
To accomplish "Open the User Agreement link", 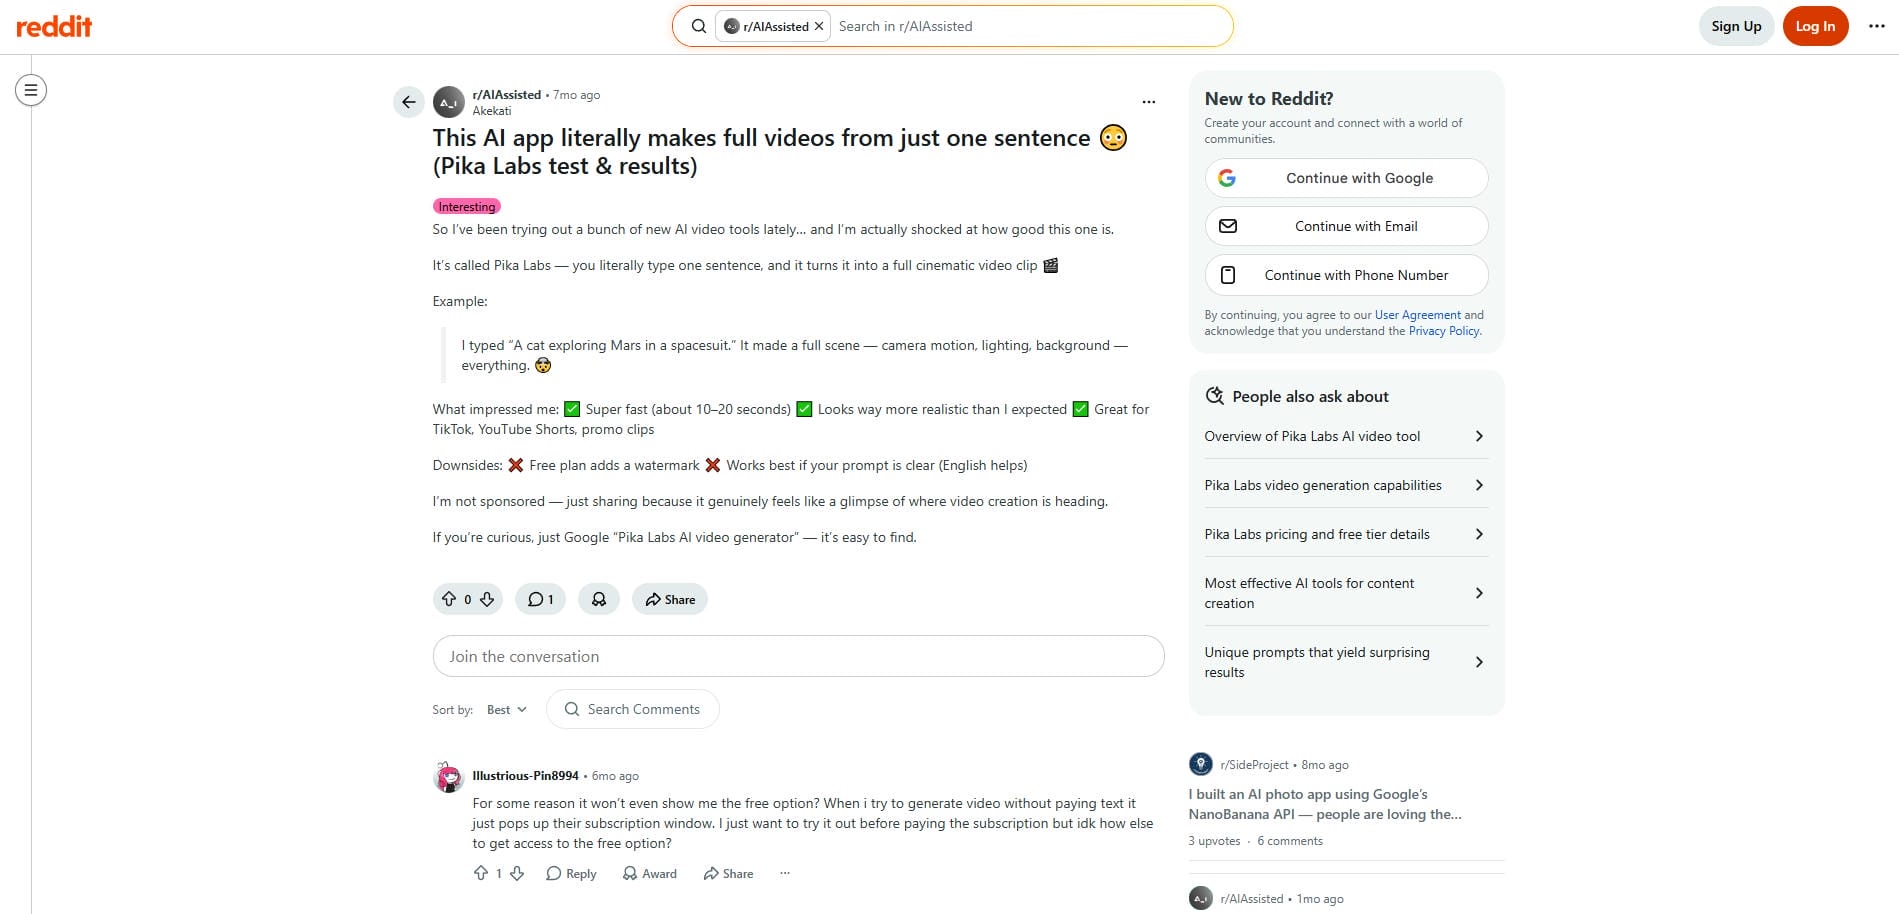I will [1417, 315].
